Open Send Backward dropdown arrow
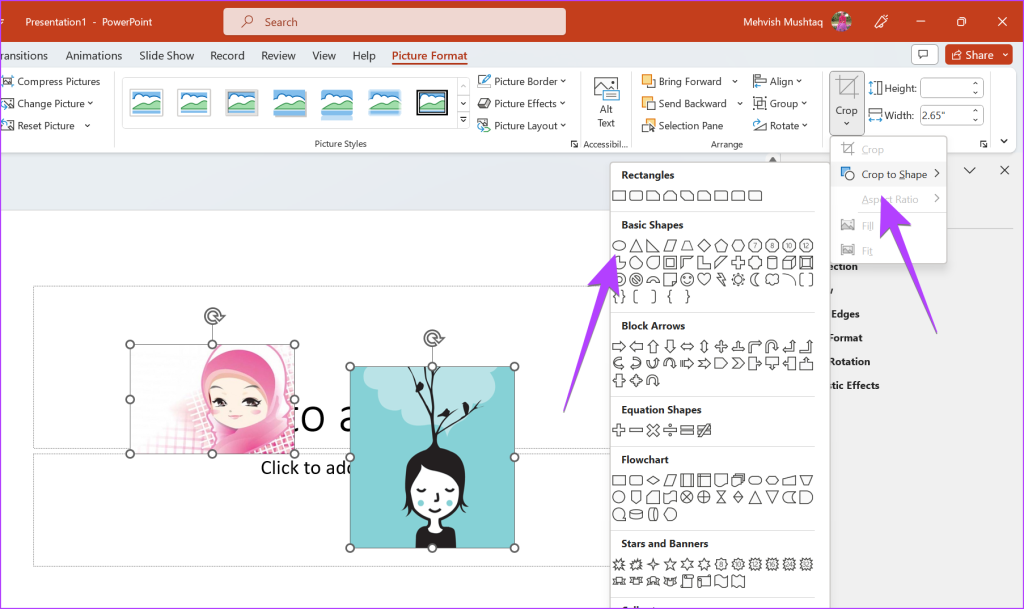The image size is (1024, 609). (x=739, y=104)
